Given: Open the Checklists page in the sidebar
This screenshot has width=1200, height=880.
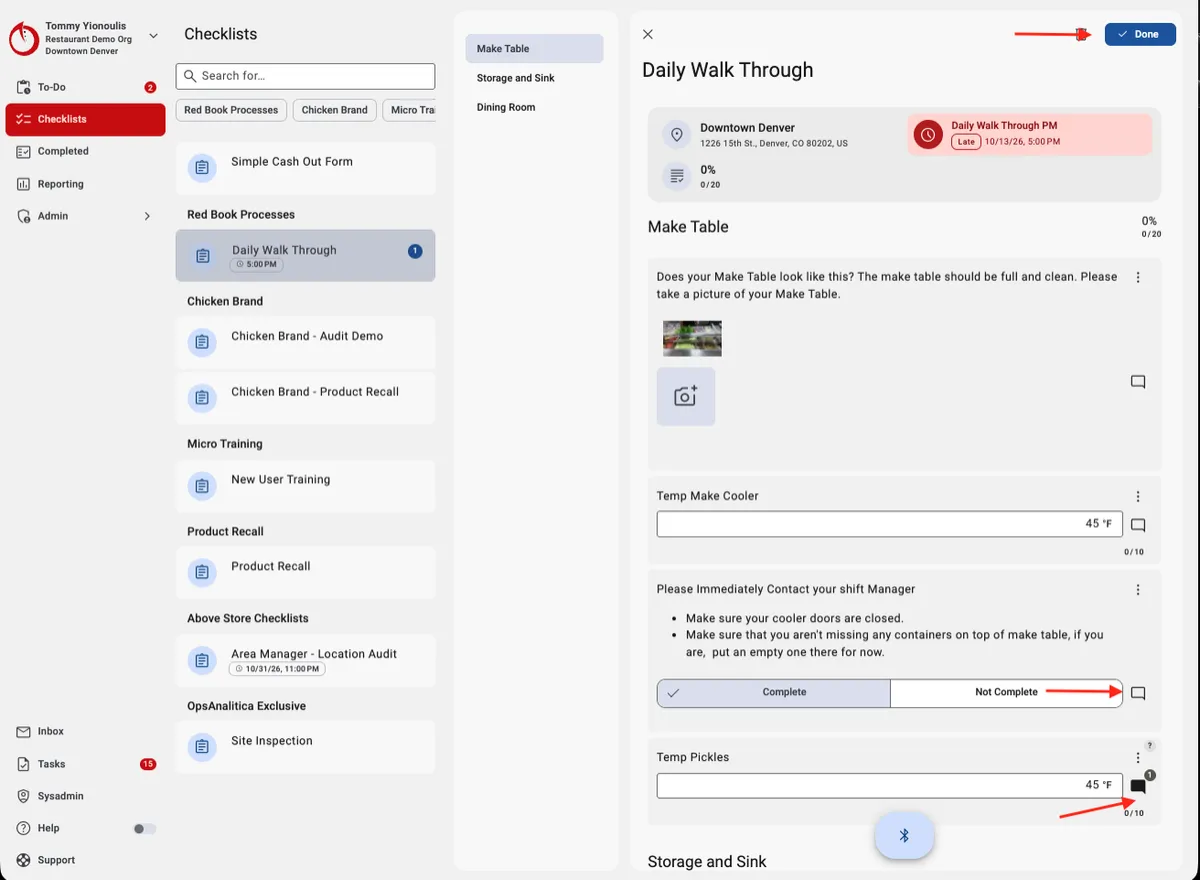Looking at the screenshot, I should coord(85,119).
